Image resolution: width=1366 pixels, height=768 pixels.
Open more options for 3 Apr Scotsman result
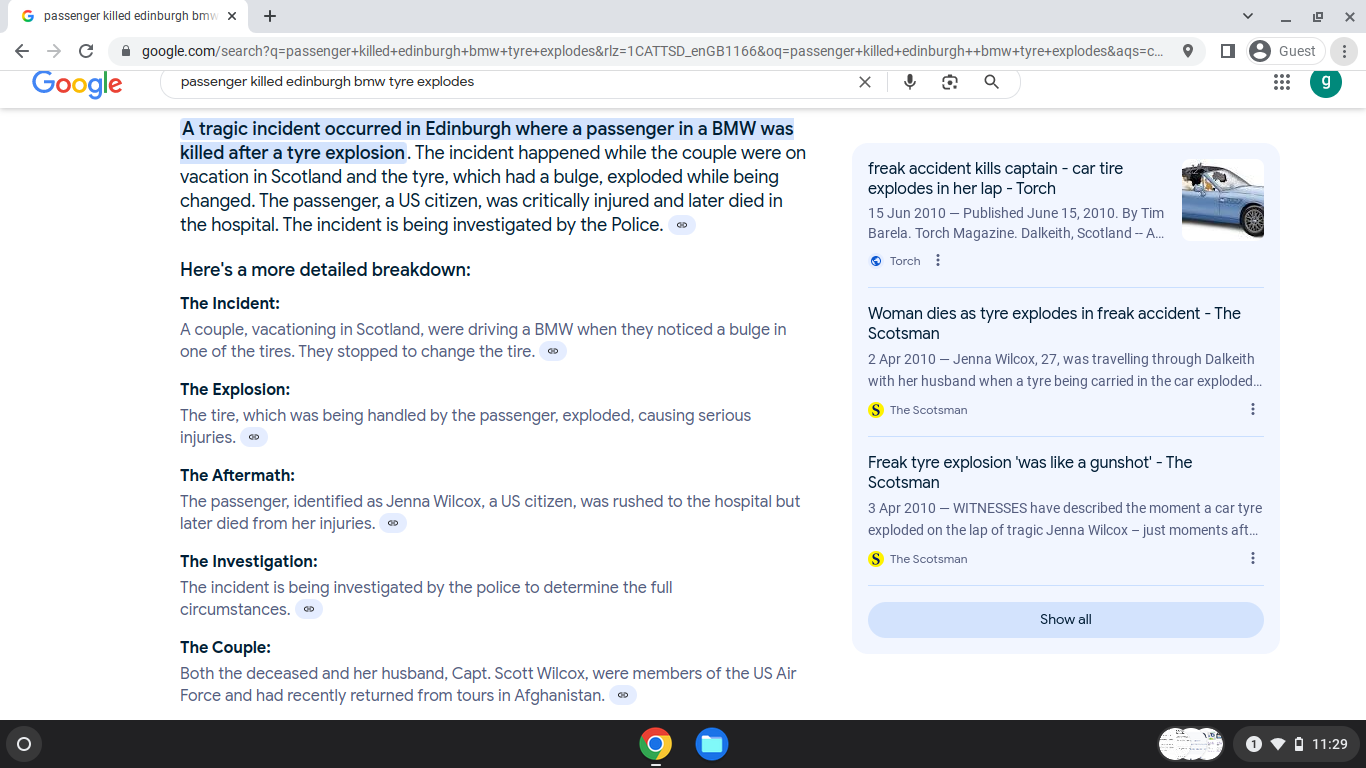click(x=1253, y=558)
